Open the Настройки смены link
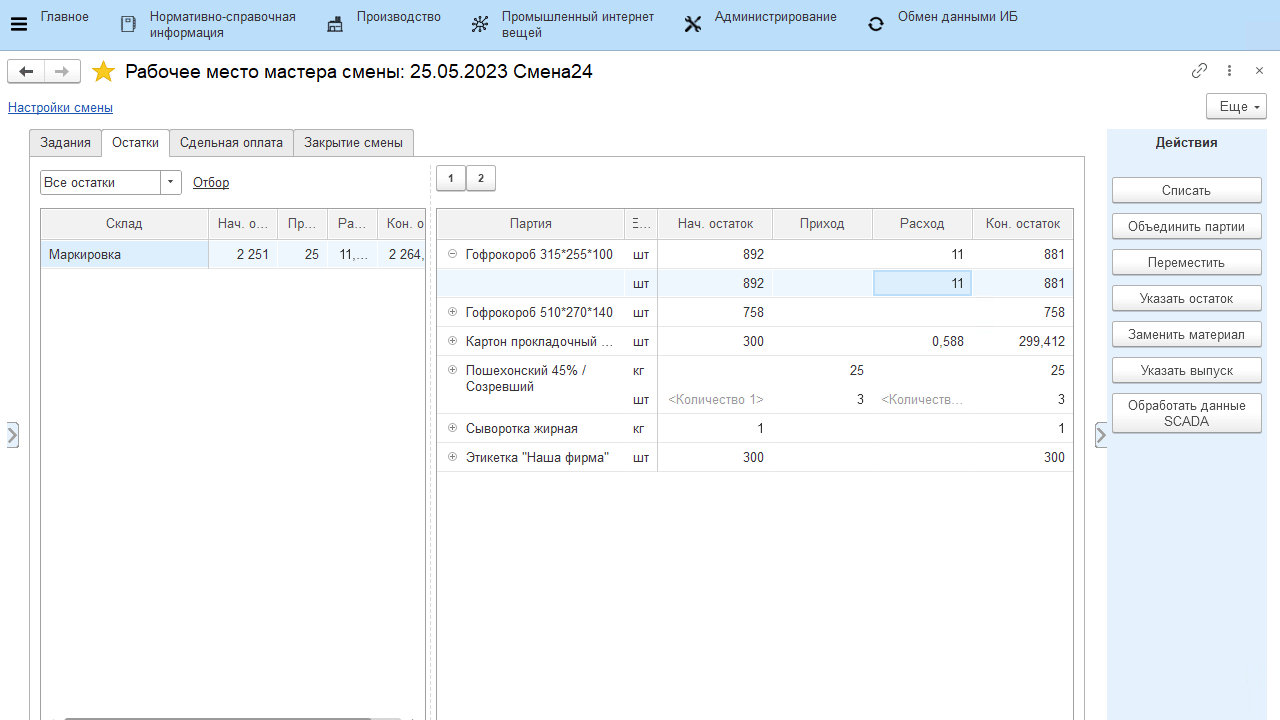This screenshot has height=720, width=1280. pos(60,108)
